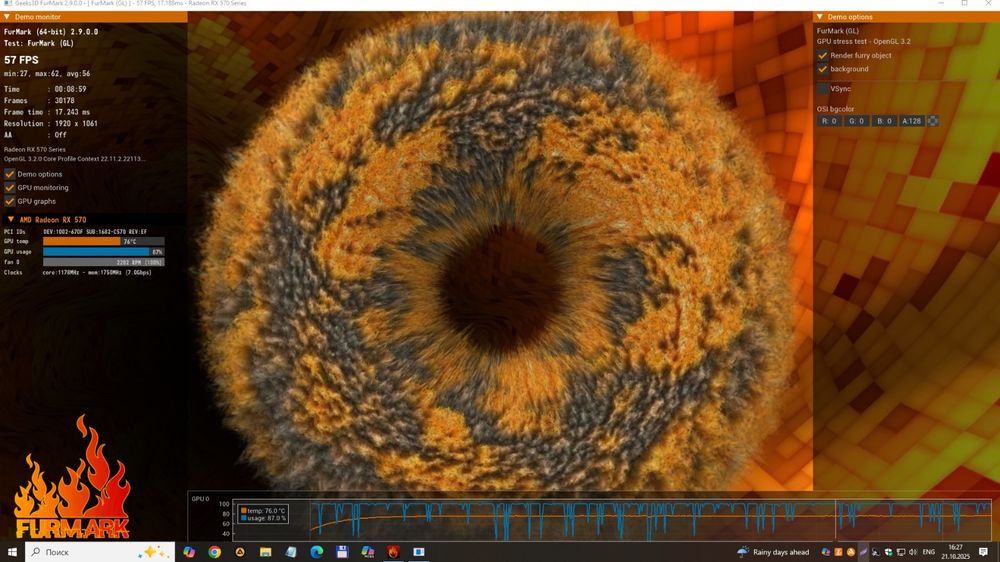Open Microsoft 365 taskbar icon
This screenshot has height=562, width=1000.
point(367,552)
